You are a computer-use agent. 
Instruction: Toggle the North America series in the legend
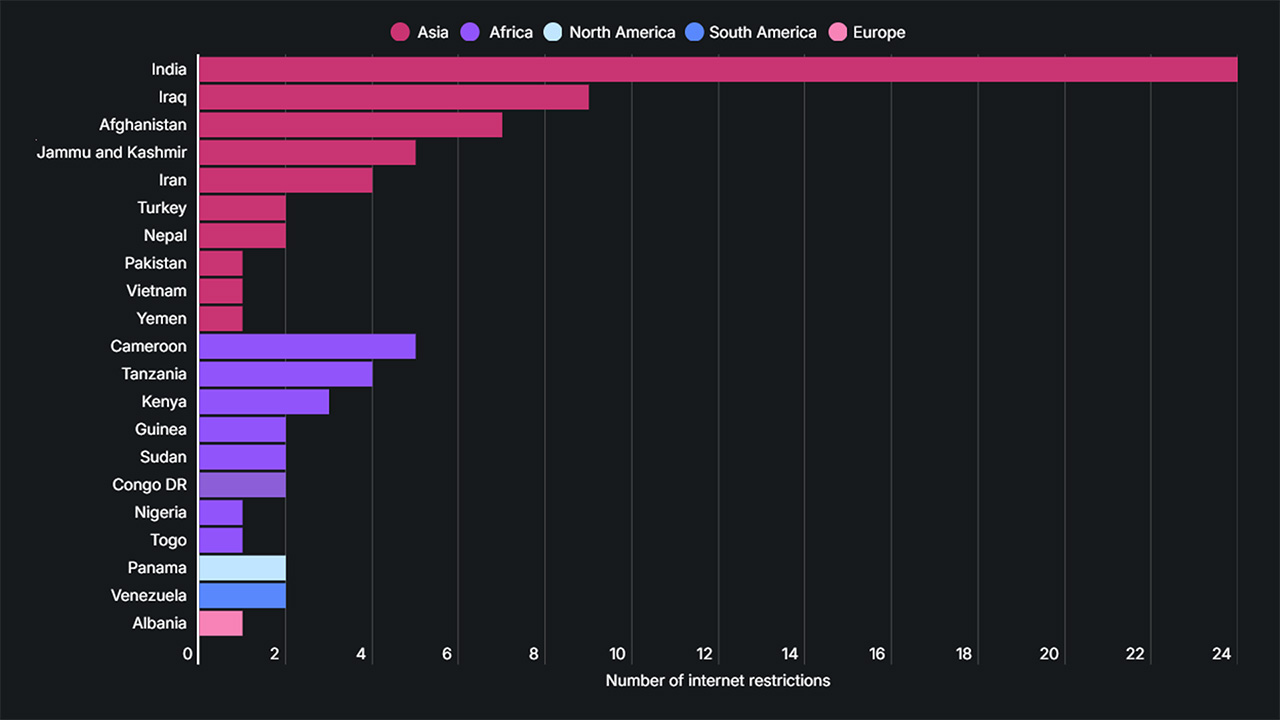coord(621,32)
